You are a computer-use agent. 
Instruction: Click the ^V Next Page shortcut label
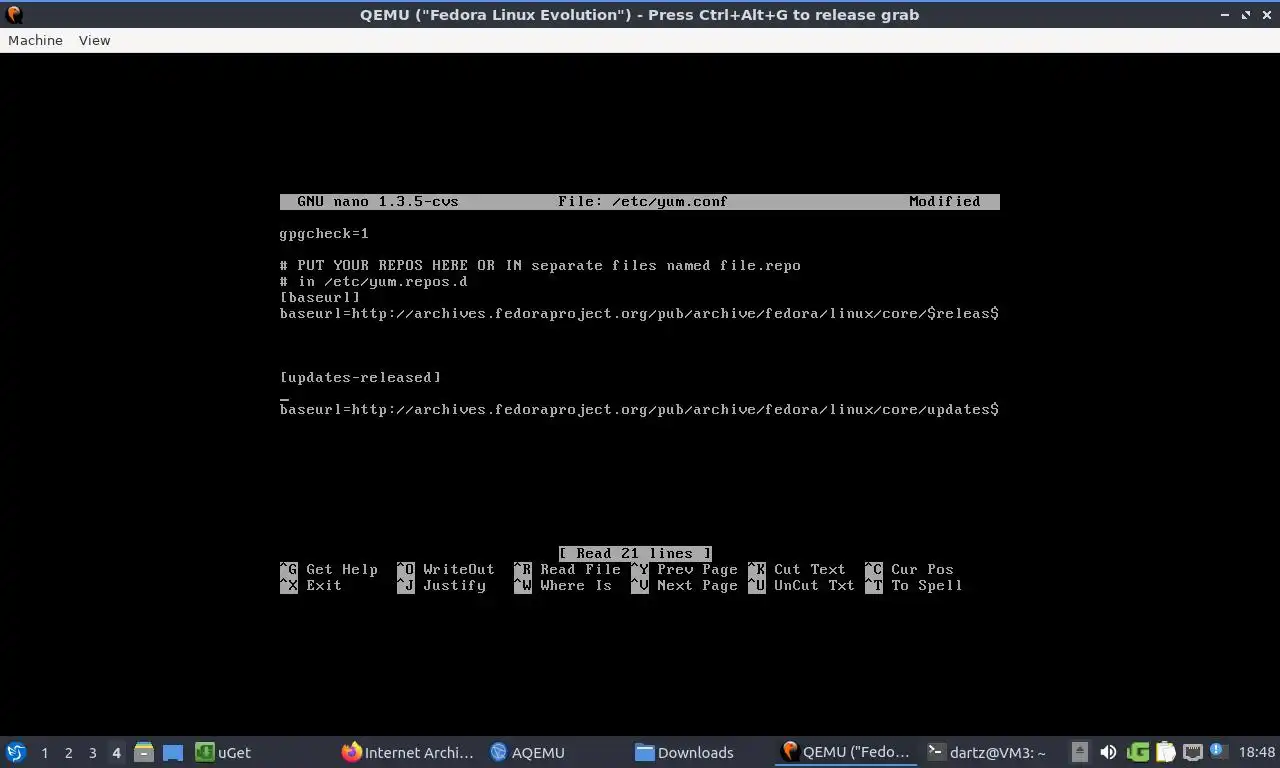684,585
